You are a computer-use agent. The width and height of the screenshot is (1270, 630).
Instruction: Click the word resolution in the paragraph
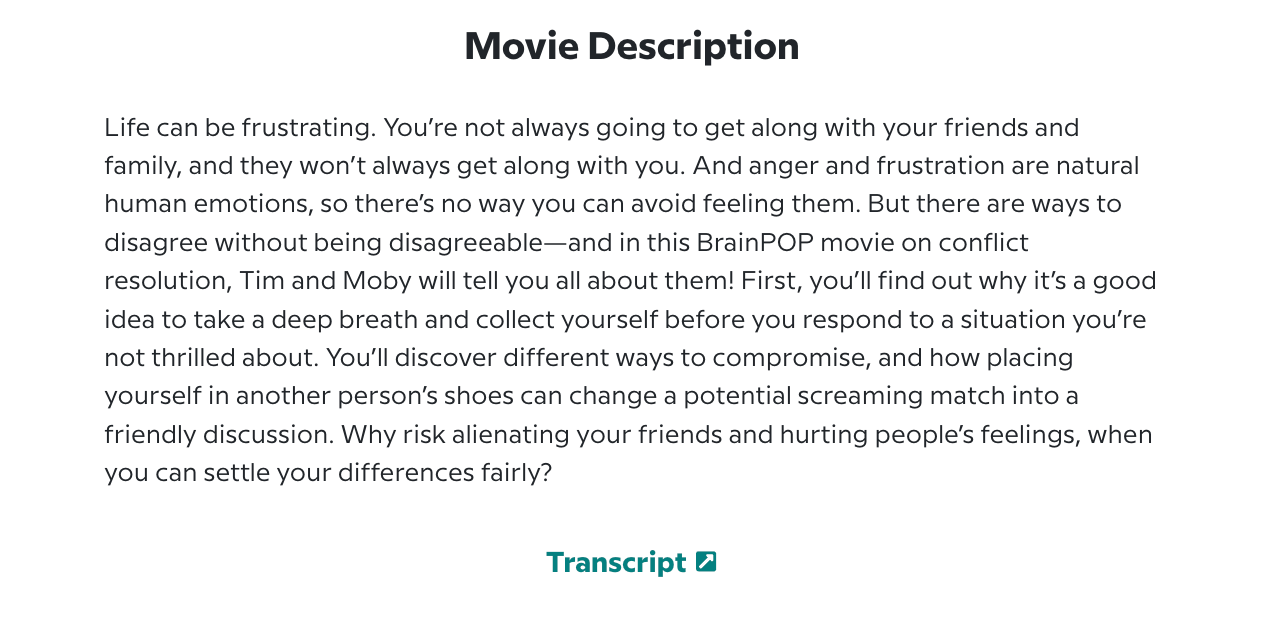pyautogui.click(x=166, y=281)
